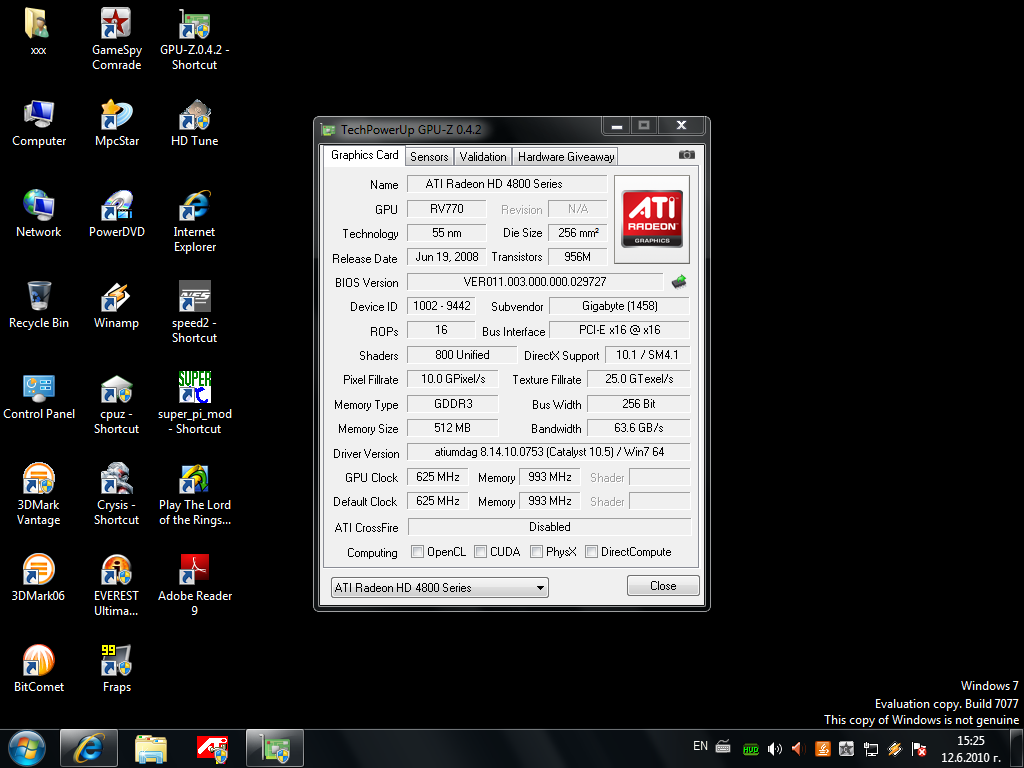Viewport: 1024px width, 768px height.
Task: Click the GPU name field ATI Radeon HD 4800 Series
Action: (507, 184)
